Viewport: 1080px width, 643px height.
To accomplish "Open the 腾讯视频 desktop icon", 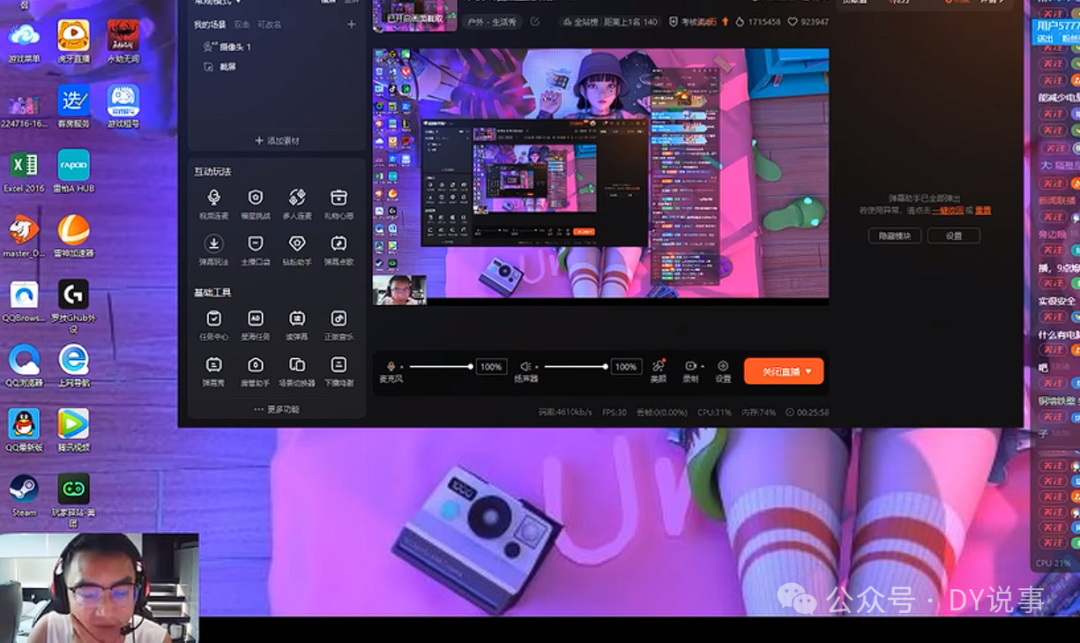I will [73, 430].
